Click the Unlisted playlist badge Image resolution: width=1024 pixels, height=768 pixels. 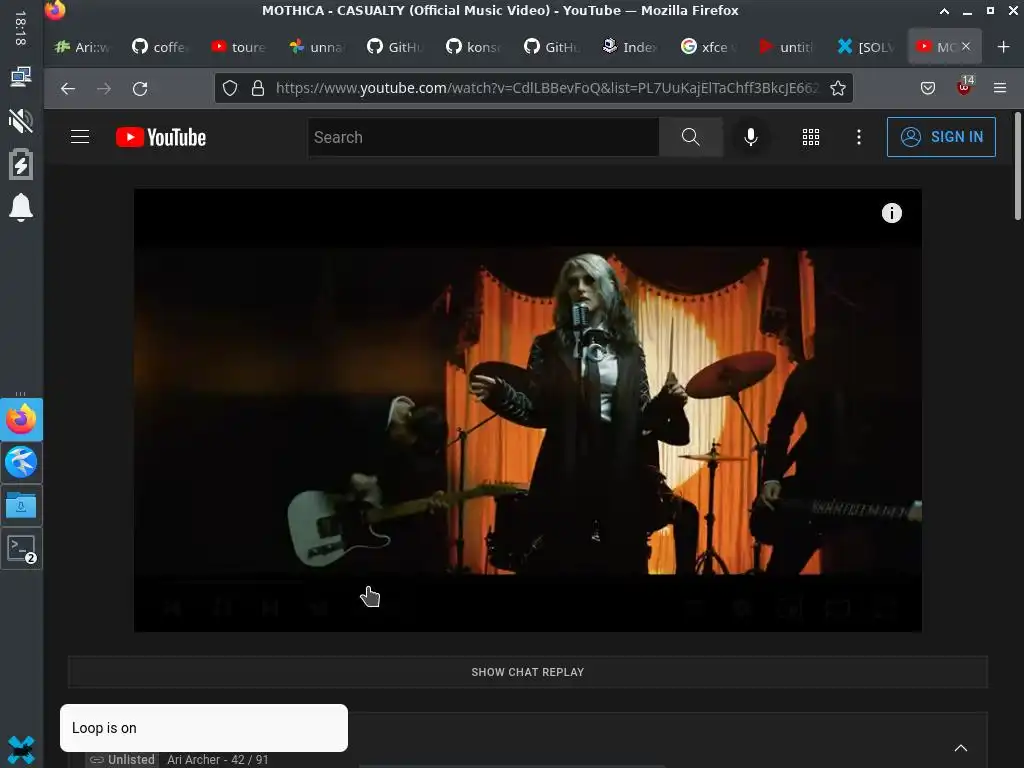click(x=122, y=760)
